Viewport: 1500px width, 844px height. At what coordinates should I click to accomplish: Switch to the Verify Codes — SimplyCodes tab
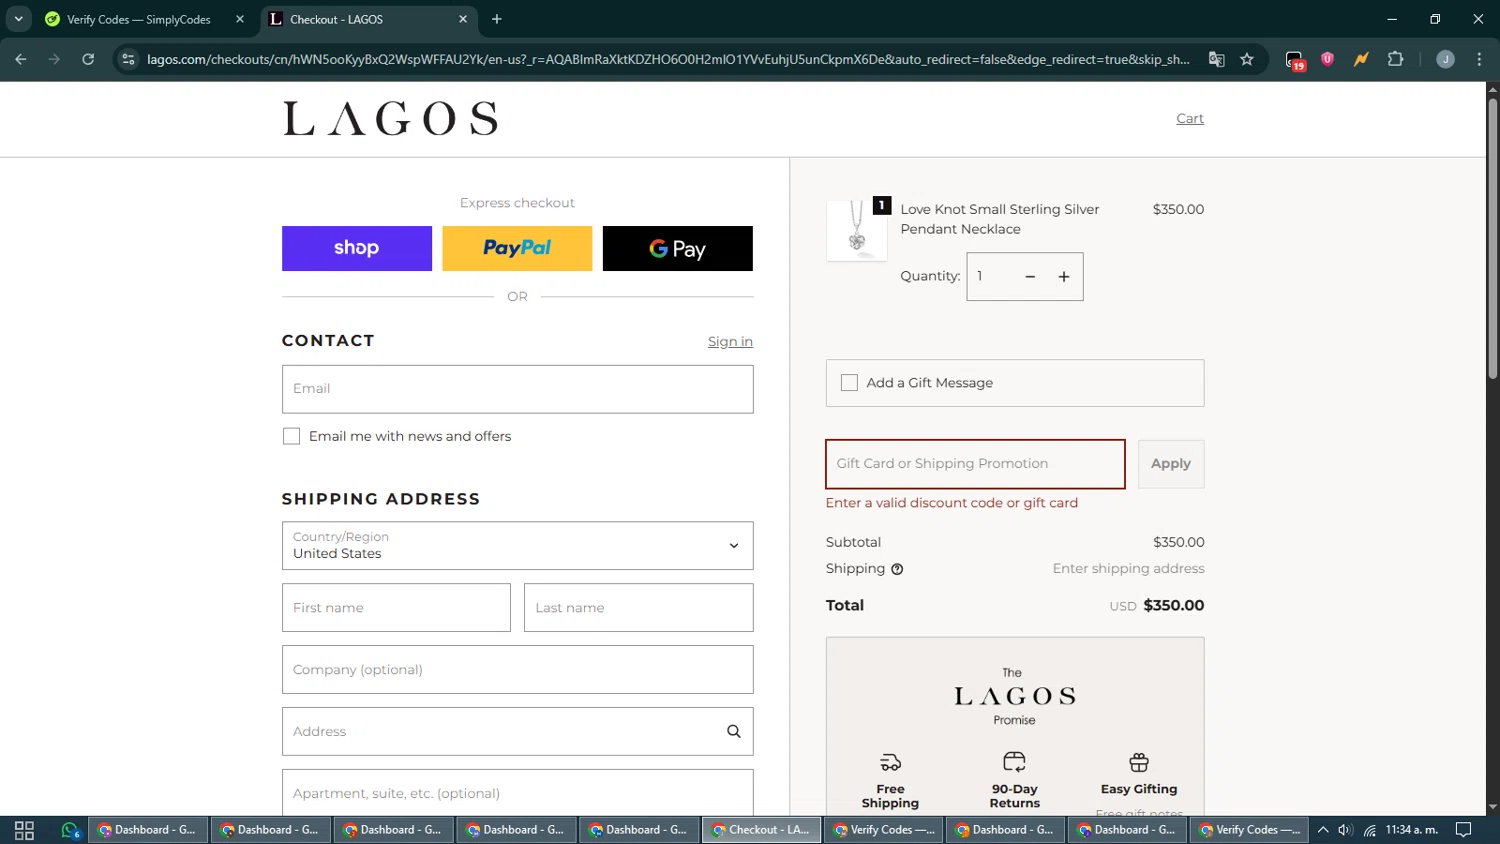click(x=138, y=19)
